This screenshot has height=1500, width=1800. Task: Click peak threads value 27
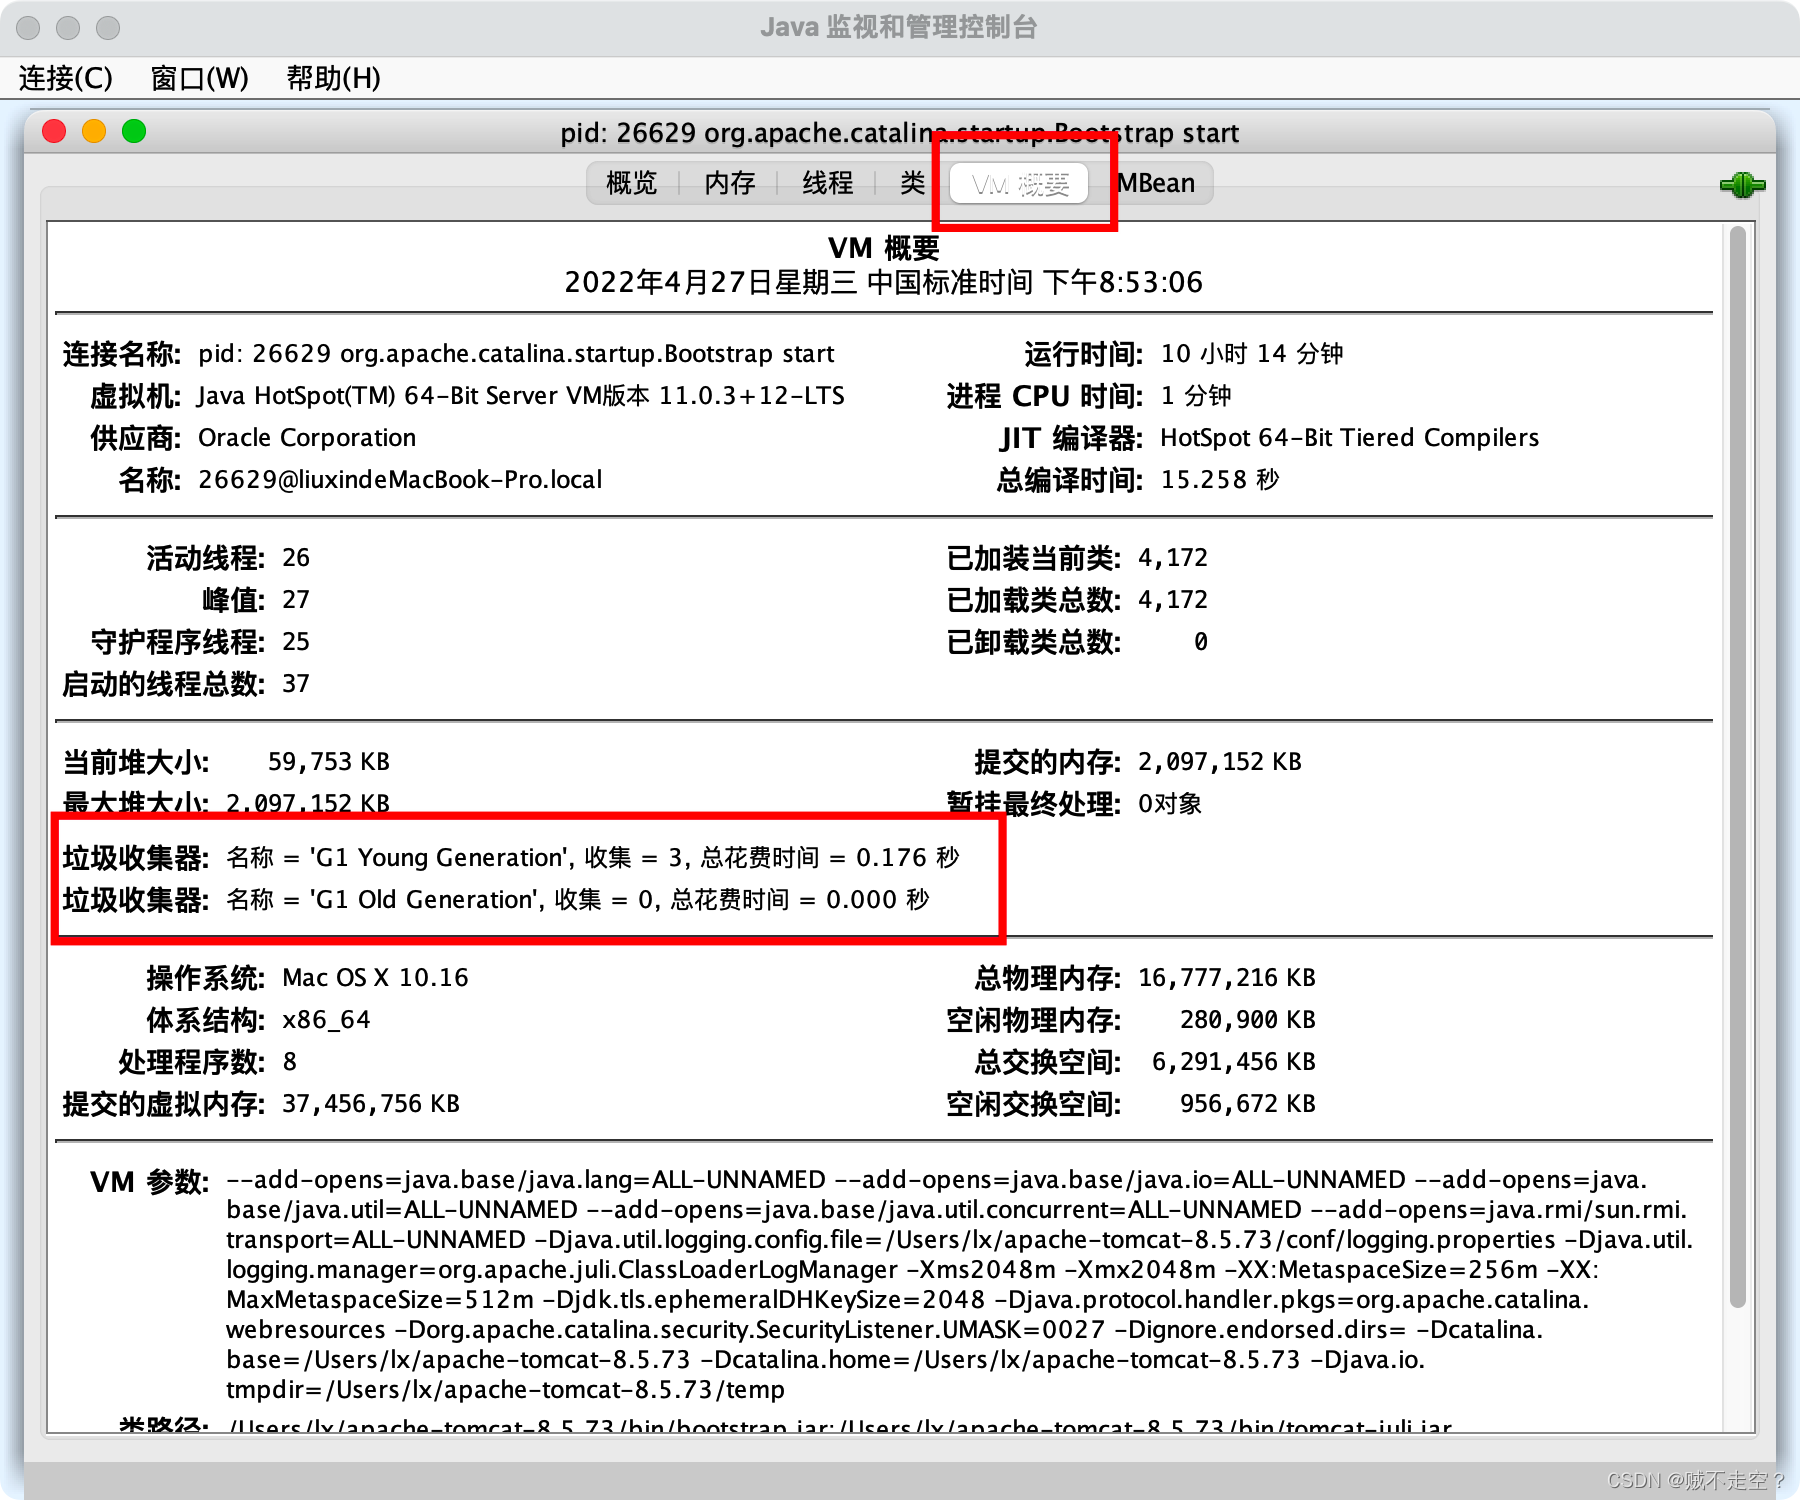[x=296, y=600]
